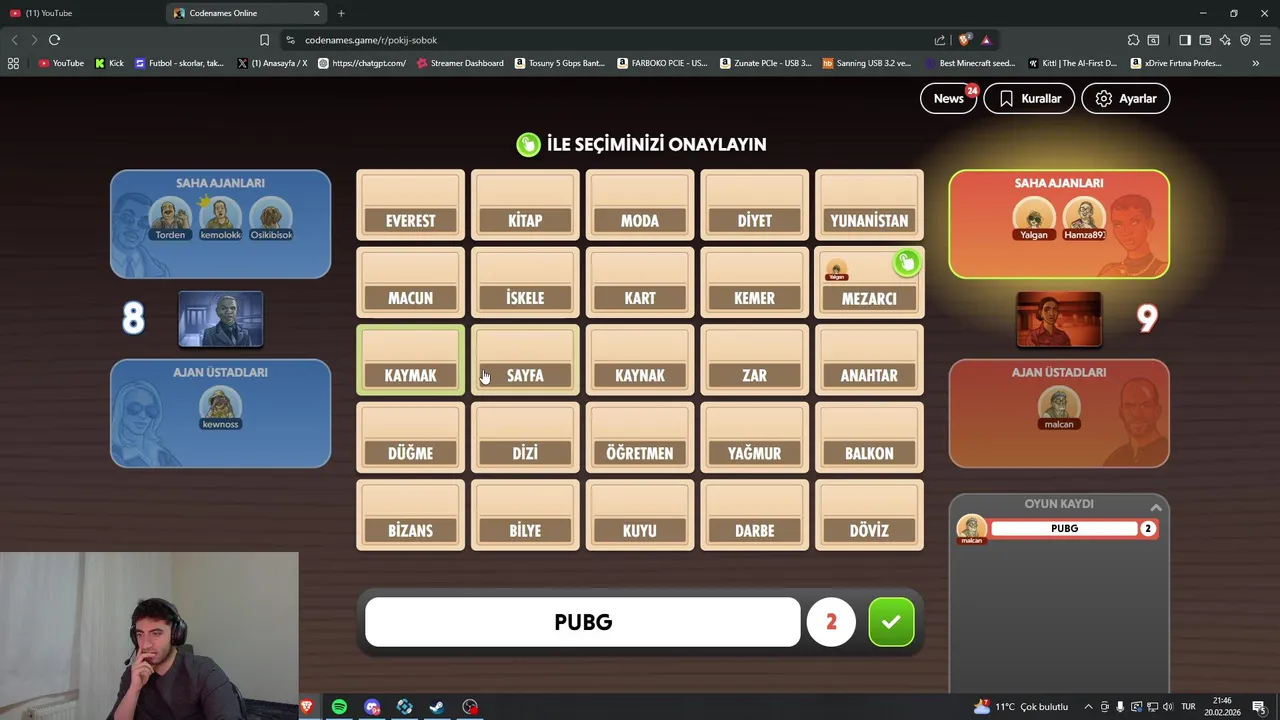1280x720 pixels.
Task: Click Torden player avatar in blue team
Action: (x=170, y=215)
